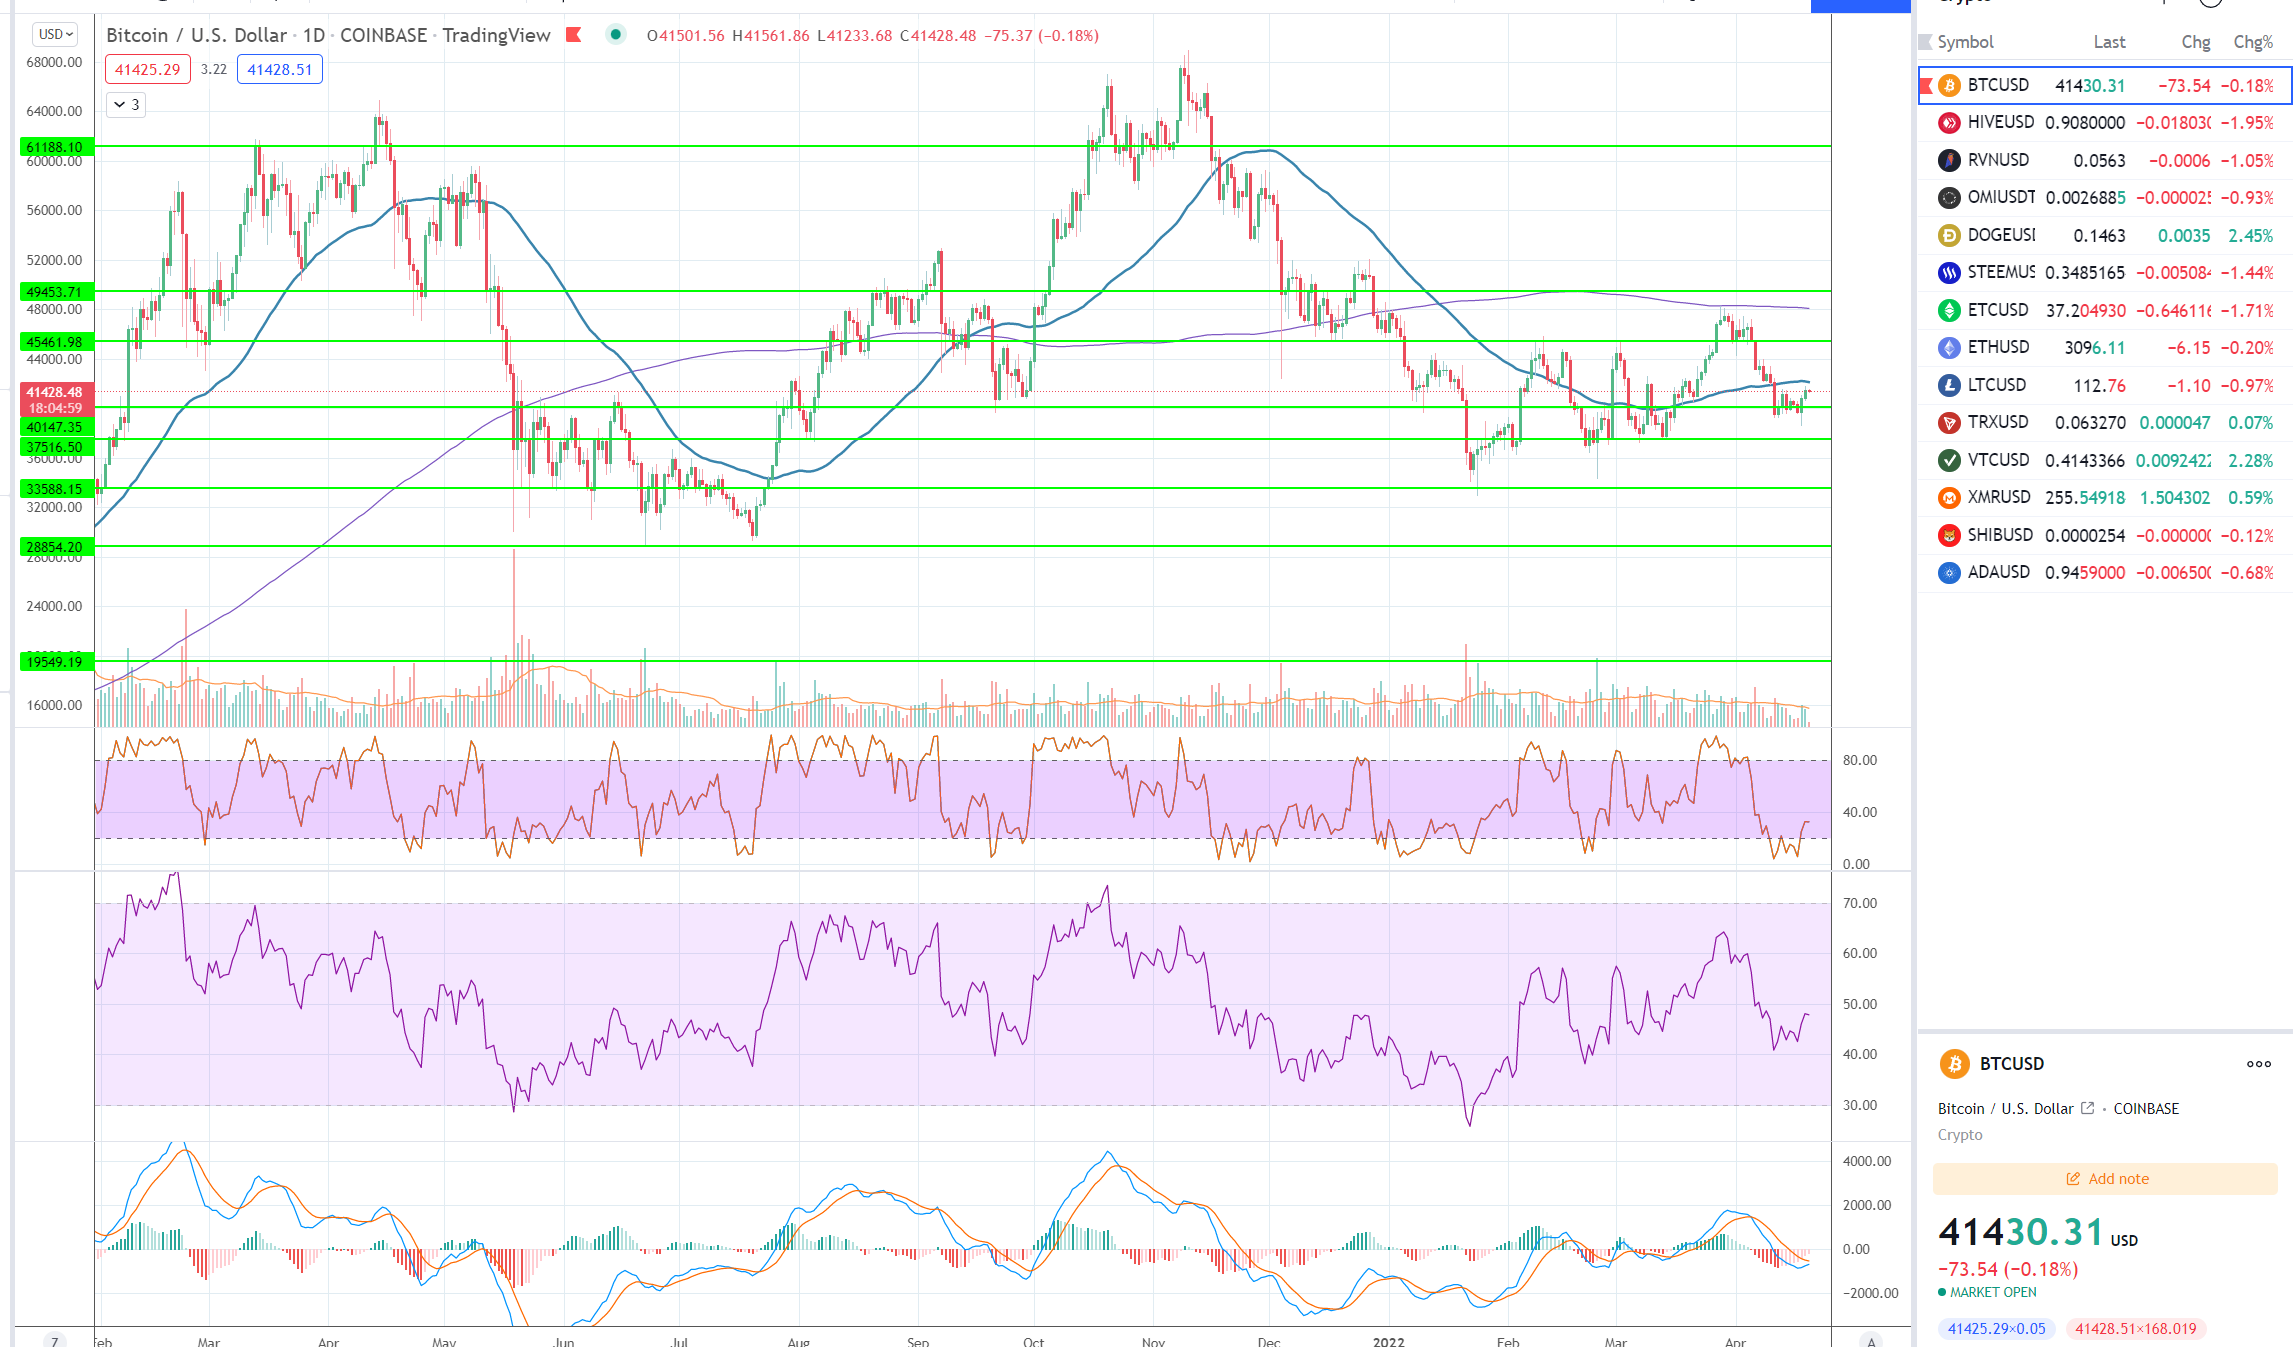The height and width of the screenshot is (1347, 2293).
Task: Select XMRUSD Monero icon in watchlist
Action: pyautogui.click(x=1949, y=497)
